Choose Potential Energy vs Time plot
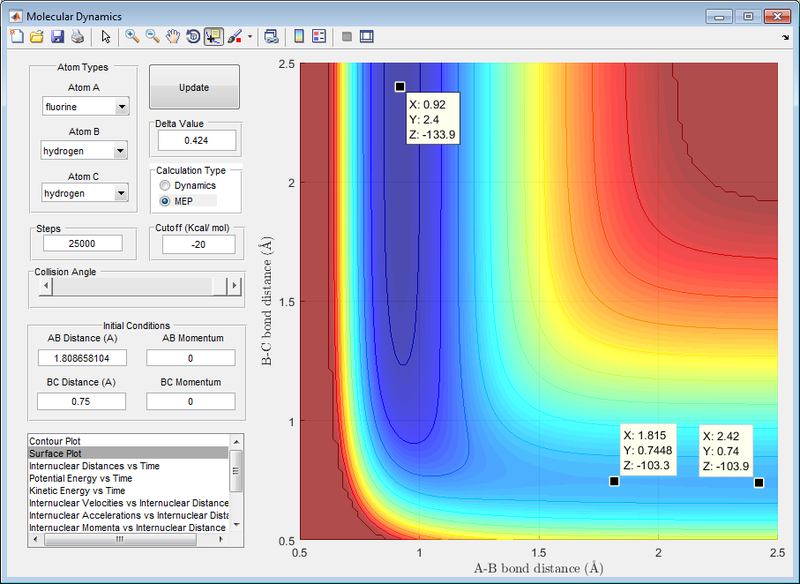This screenshot has height=584, width=800. click(100, 478)
